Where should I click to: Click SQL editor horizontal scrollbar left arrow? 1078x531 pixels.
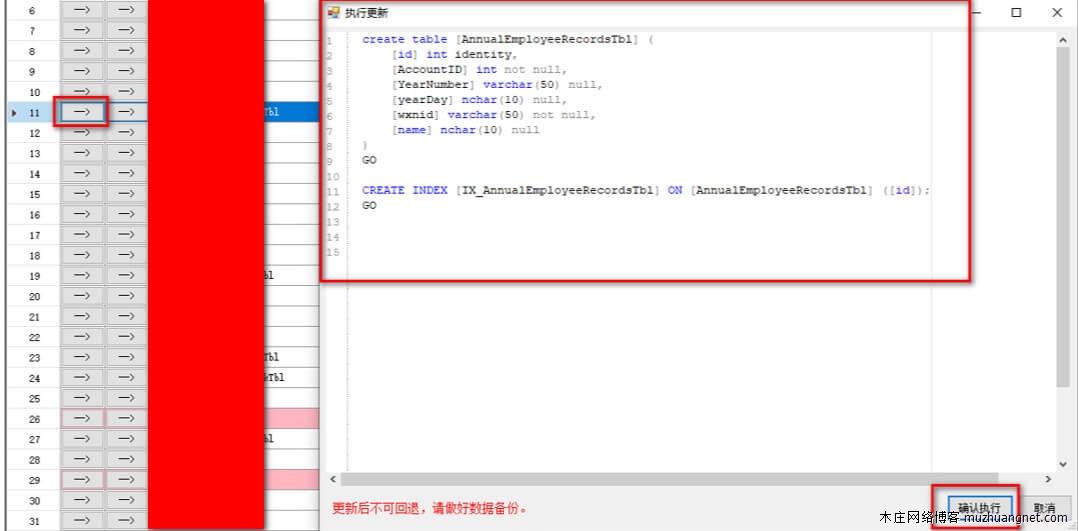333,479
